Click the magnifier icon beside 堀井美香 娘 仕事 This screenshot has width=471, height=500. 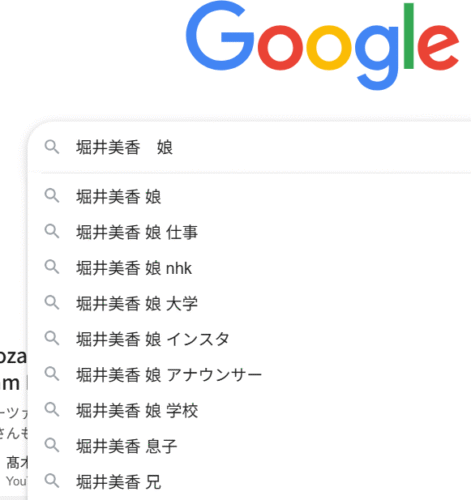click(52, 231)
